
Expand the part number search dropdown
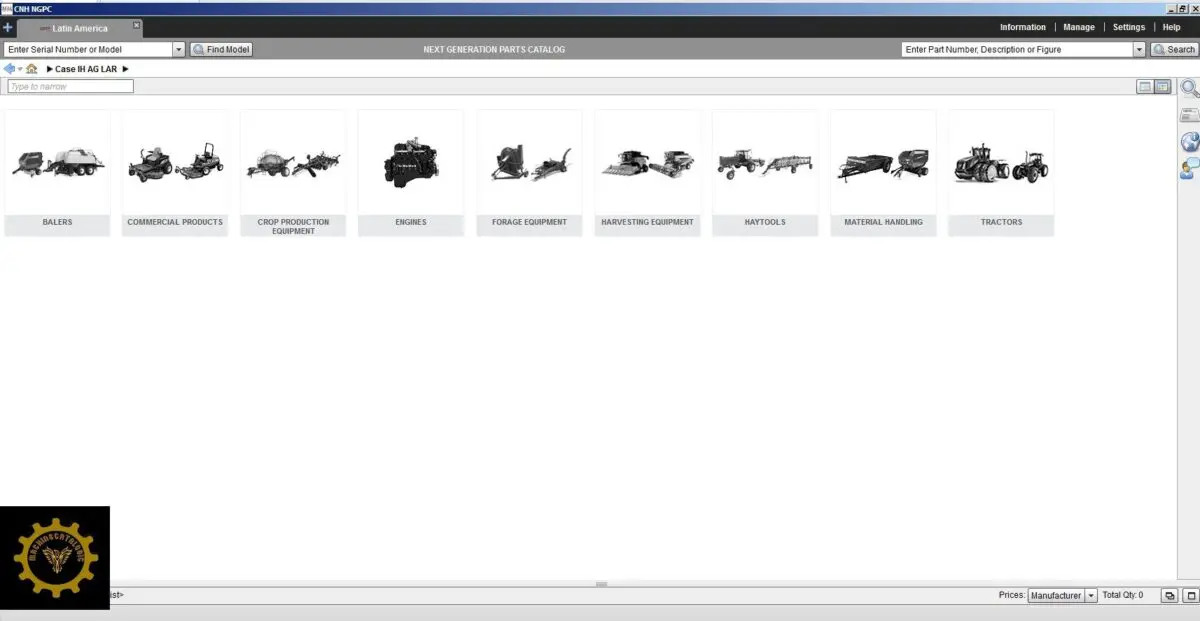click(x=1139, y=49)
